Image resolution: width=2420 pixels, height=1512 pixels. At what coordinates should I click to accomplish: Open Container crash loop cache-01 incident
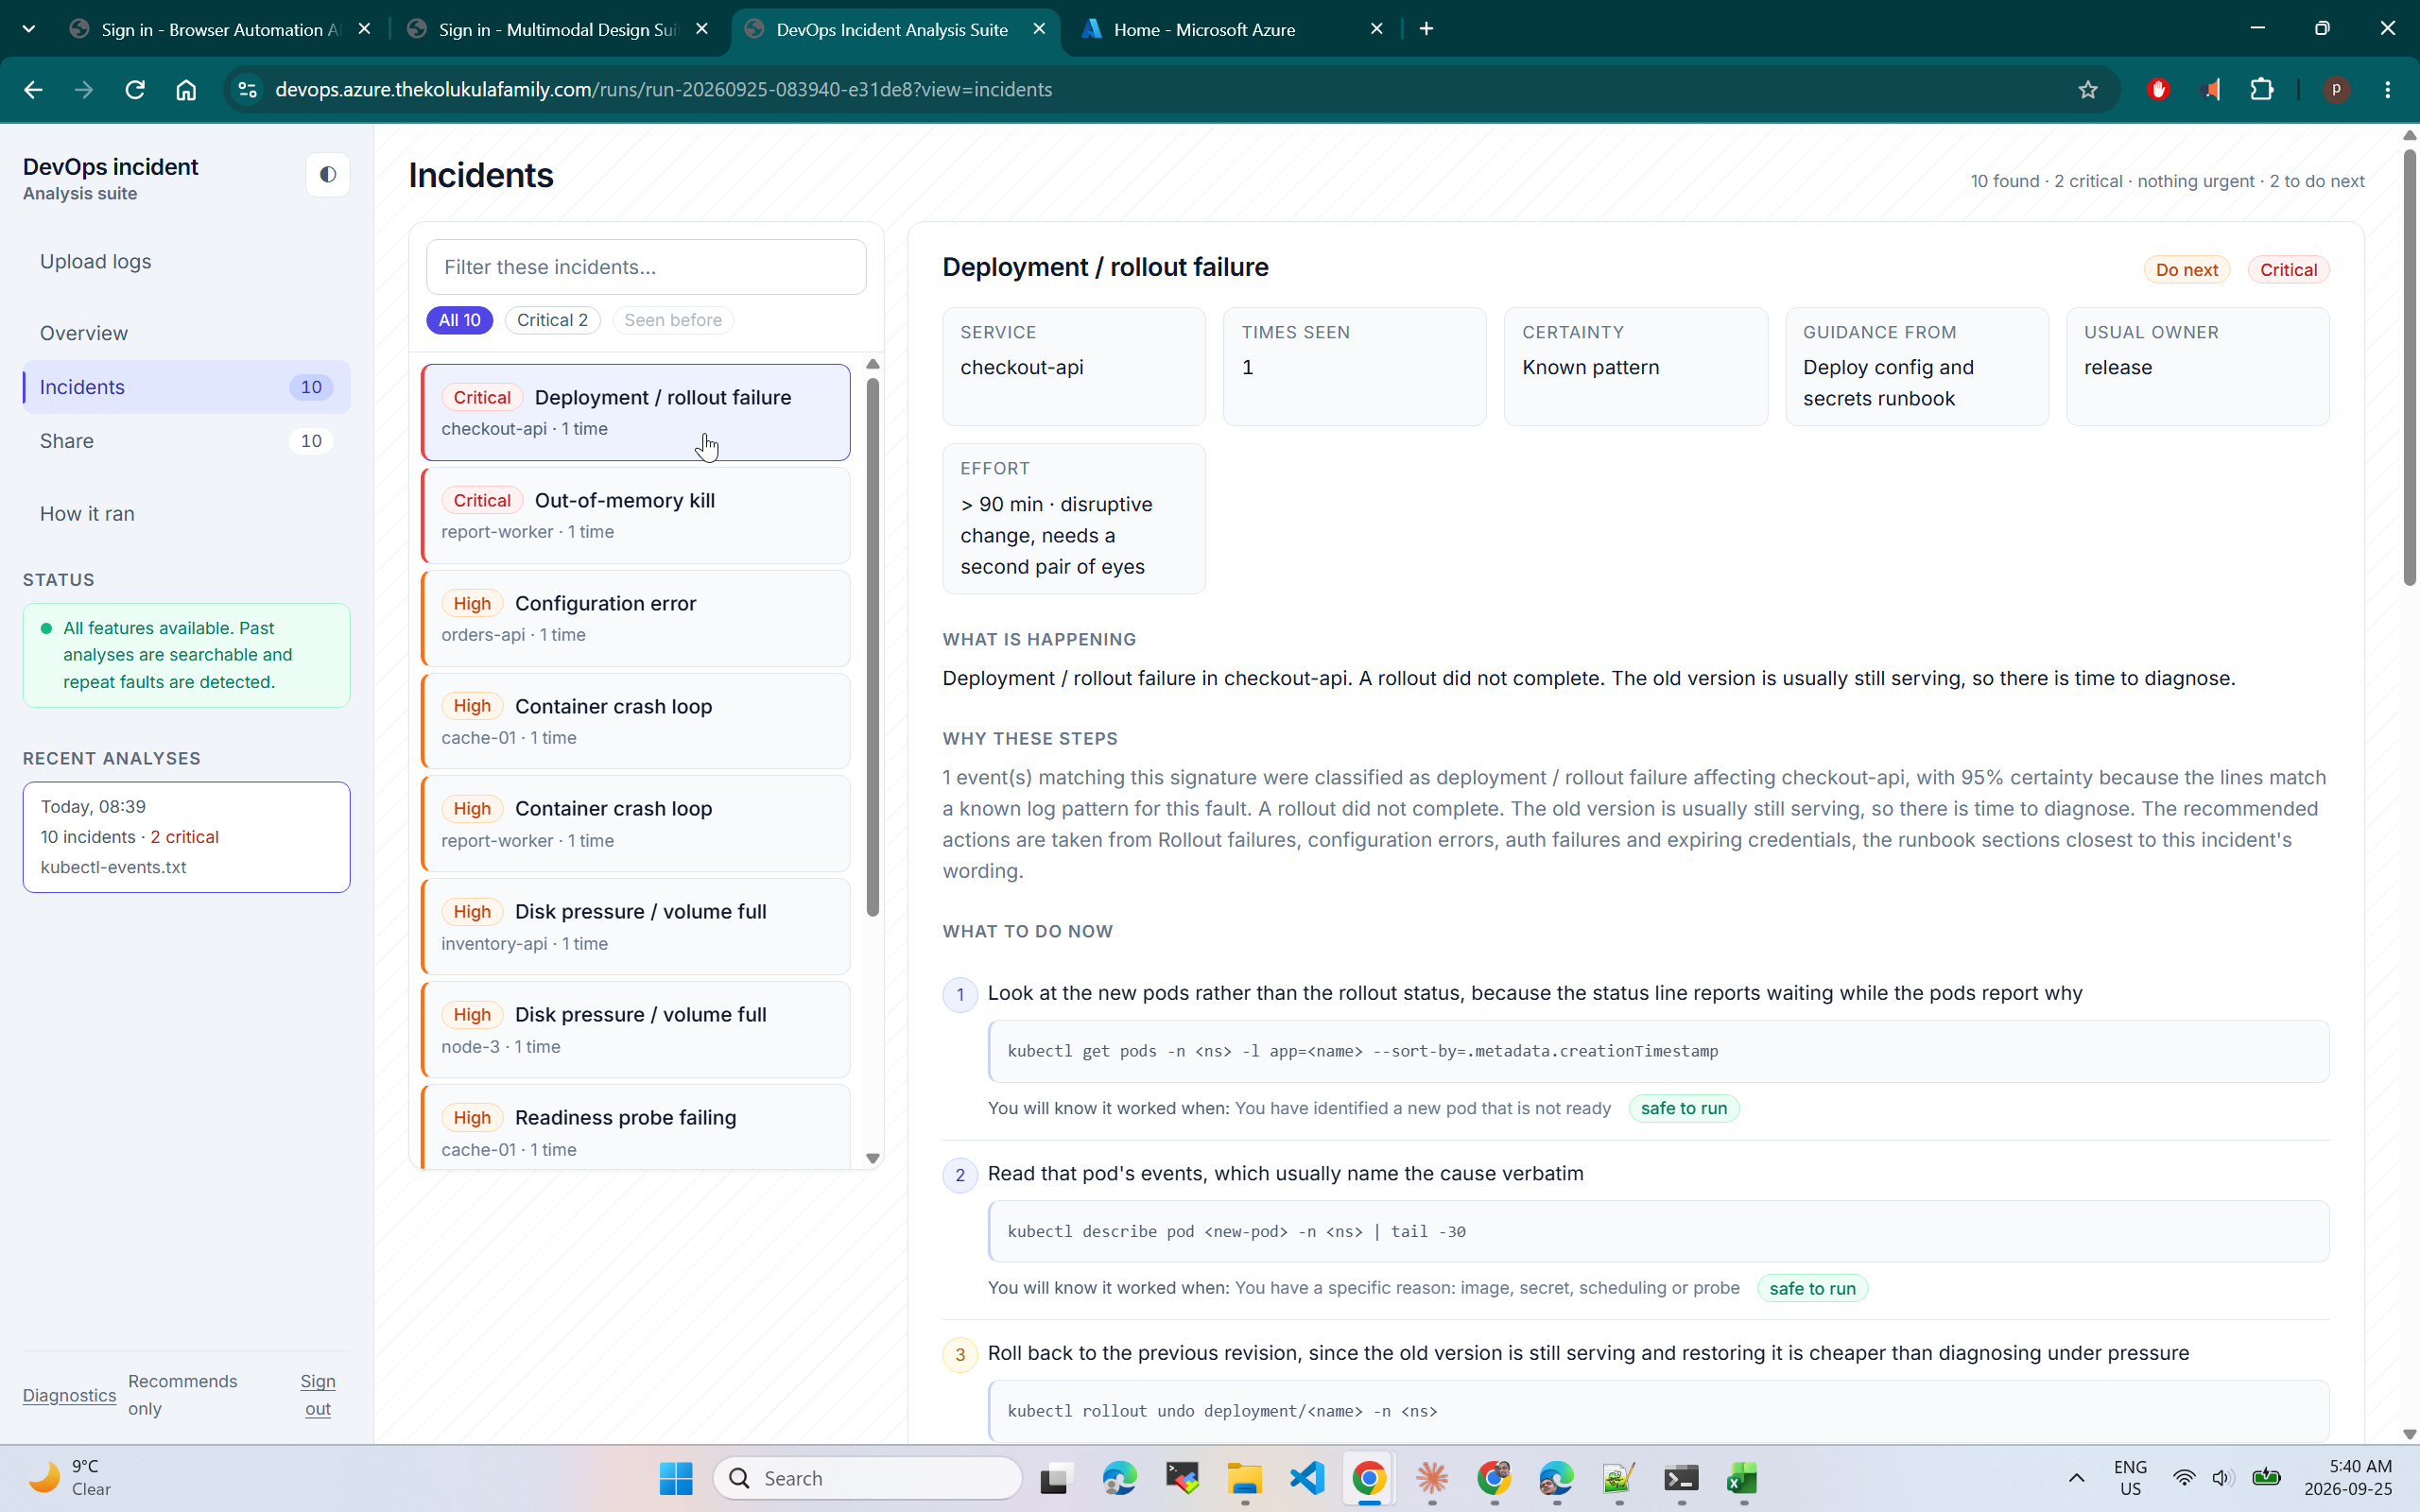pyautogui.click(x=636, y=722)
